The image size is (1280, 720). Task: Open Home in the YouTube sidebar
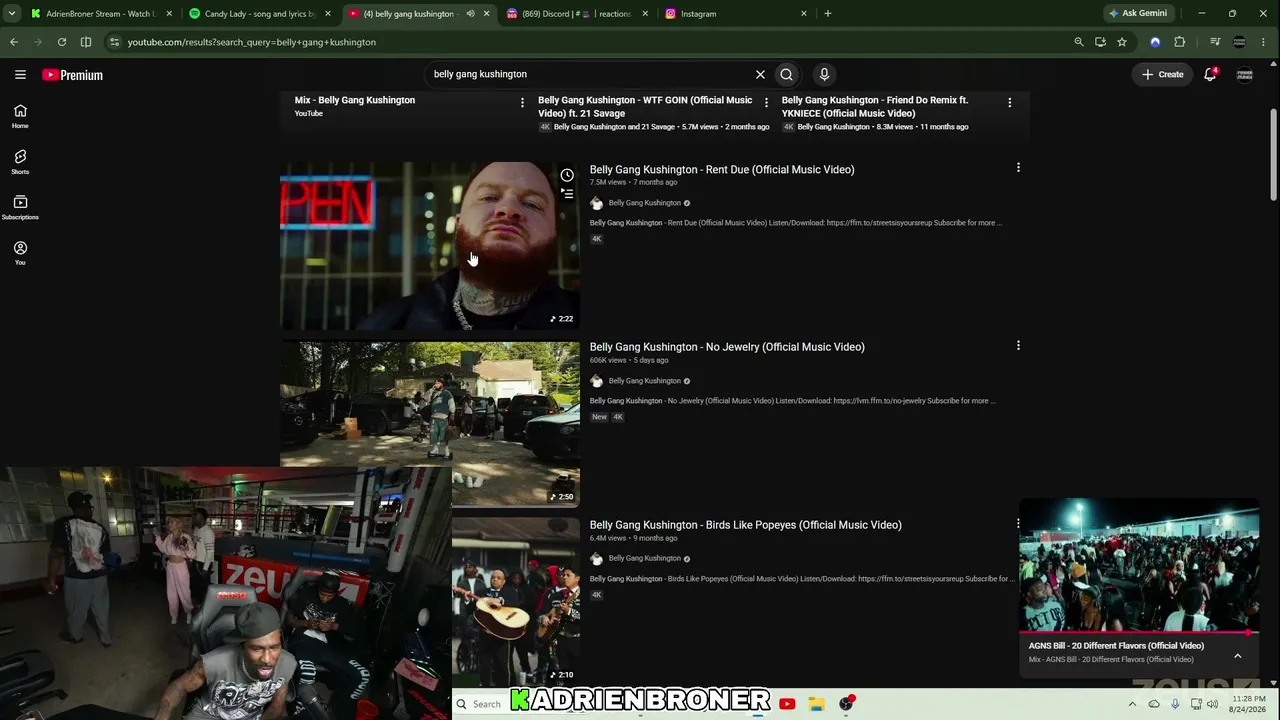coord(20,116)
